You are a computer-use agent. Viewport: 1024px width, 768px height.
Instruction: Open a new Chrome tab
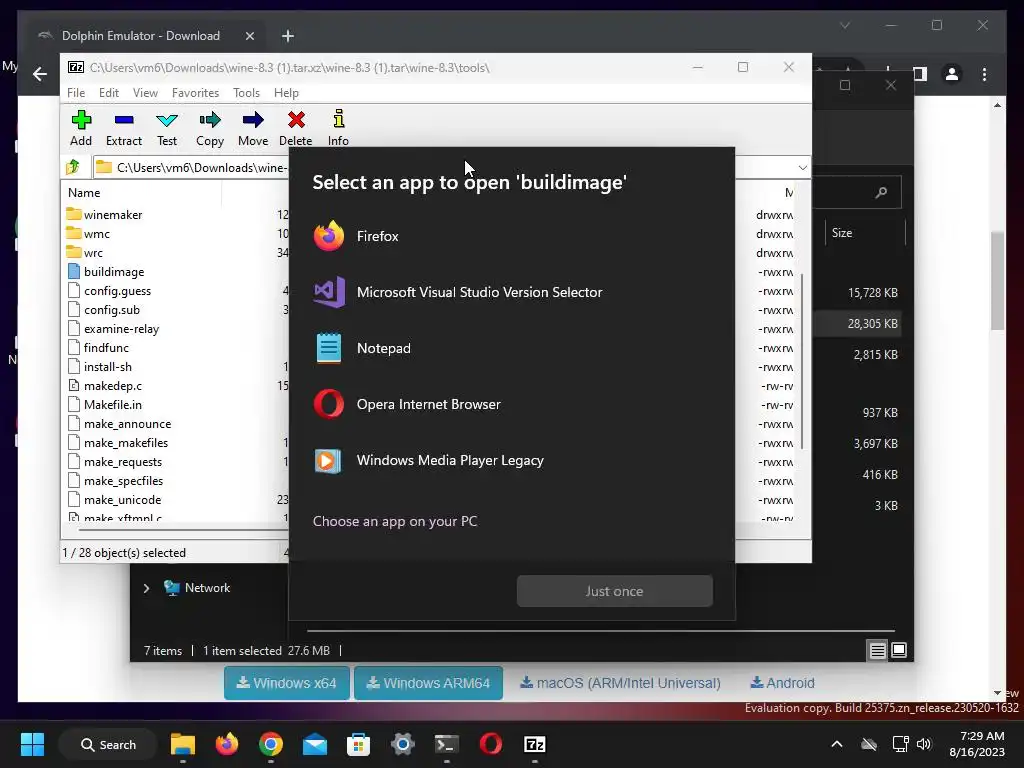click(287, 36)
